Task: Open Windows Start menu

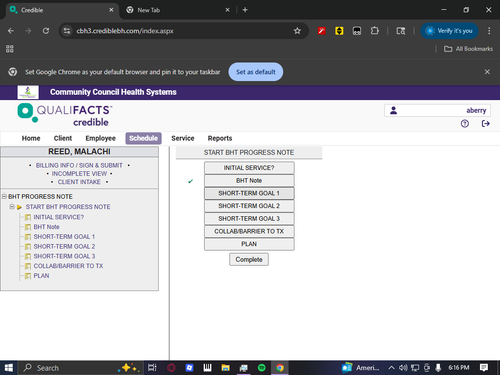Action: [x=9, y=368]
